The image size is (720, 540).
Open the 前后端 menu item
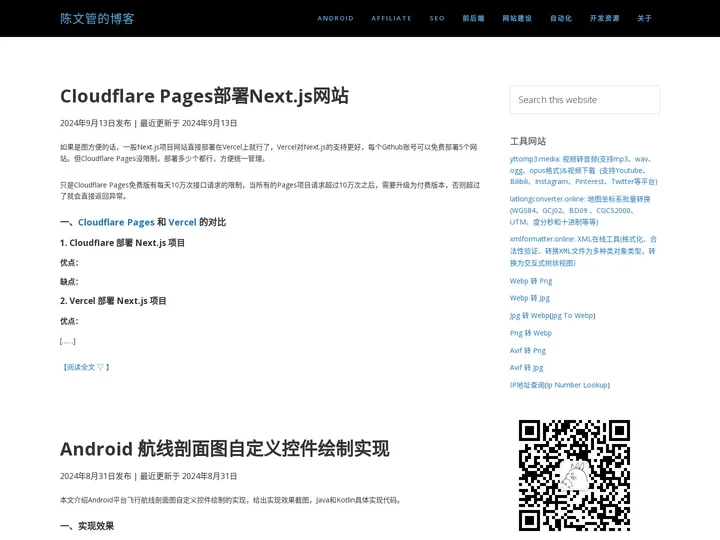[x=473, y=18]
